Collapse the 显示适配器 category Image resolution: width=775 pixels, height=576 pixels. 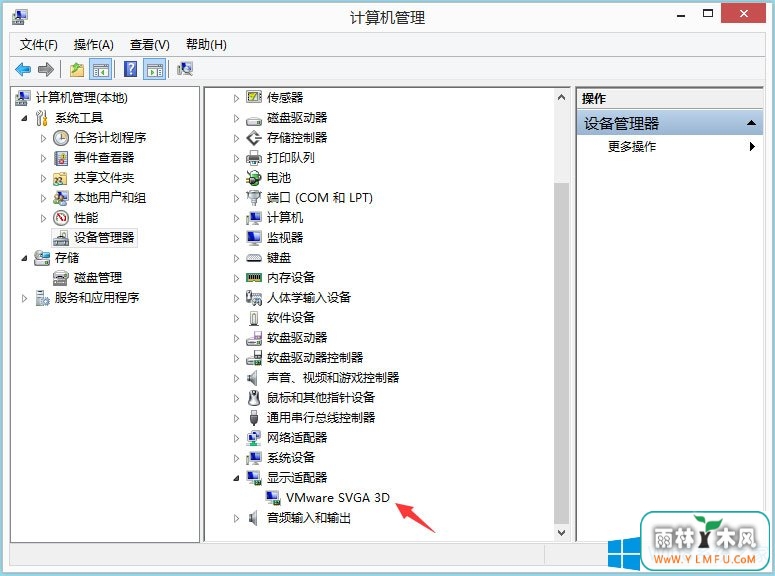(x=236, y=478)
